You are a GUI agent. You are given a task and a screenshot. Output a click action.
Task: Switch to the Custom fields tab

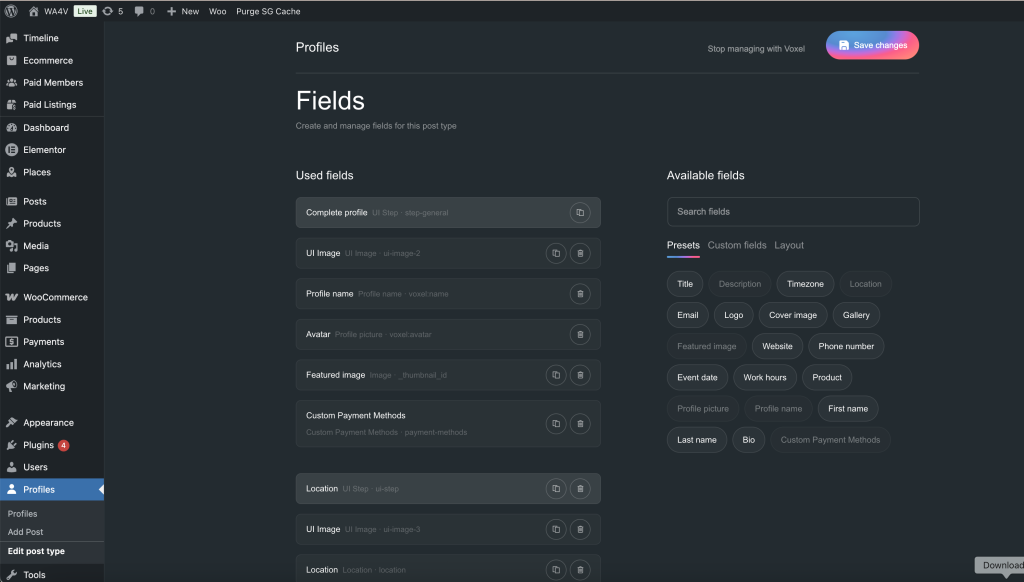pyautogui.click(x=736, y=245)
